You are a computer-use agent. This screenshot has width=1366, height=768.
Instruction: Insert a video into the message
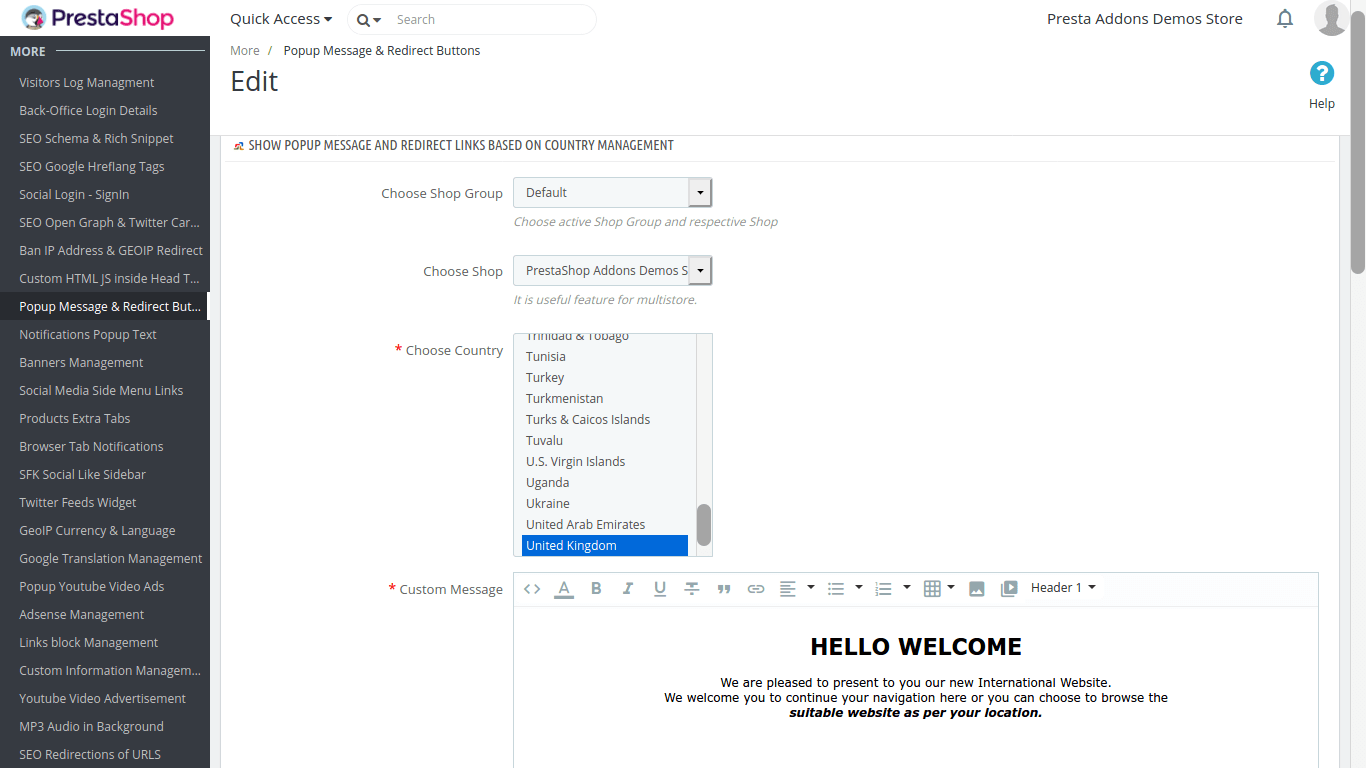1009,589
